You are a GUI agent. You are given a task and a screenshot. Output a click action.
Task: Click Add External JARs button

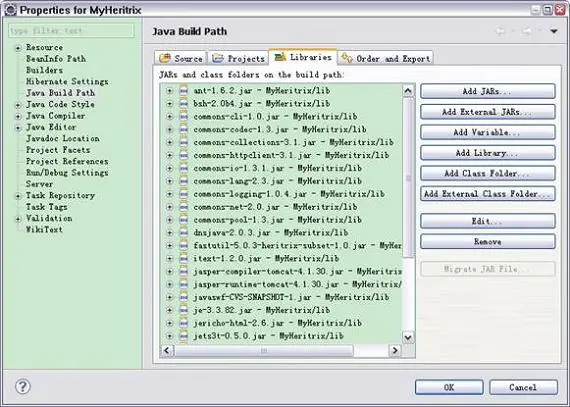(x=488, y=112)
